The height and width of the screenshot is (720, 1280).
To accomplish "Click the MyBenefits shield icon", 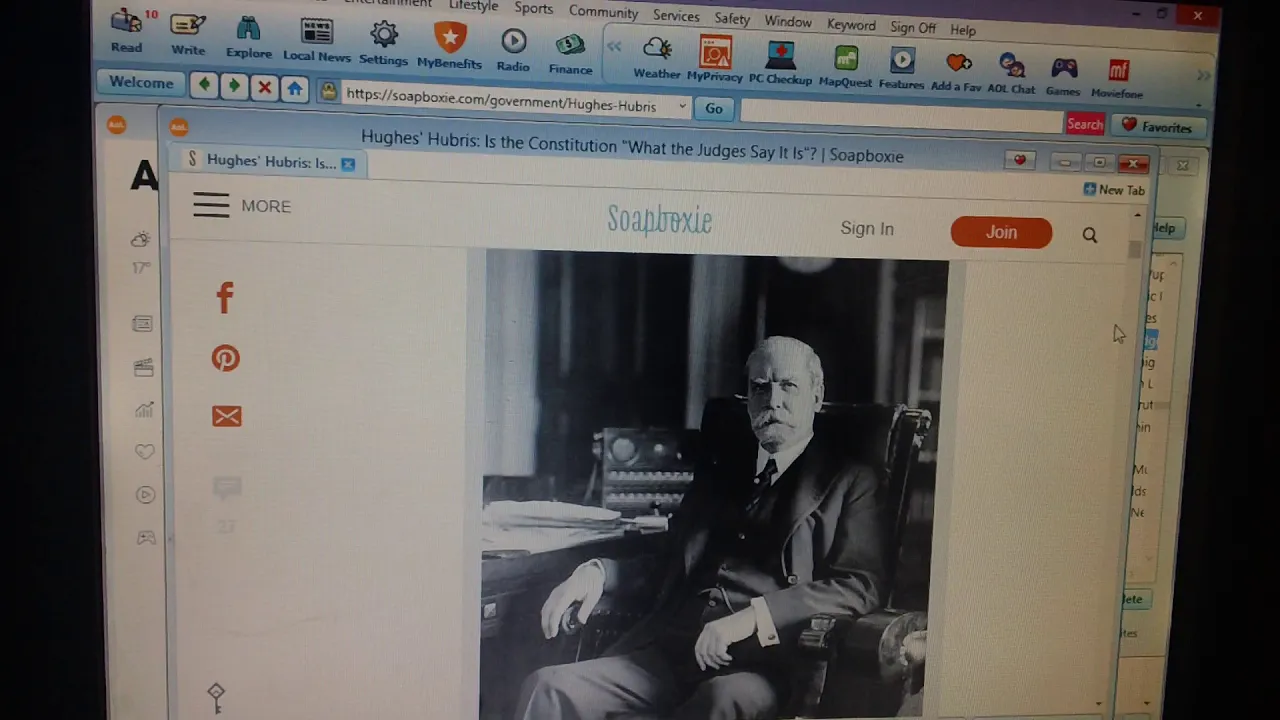I will [449, 45].
